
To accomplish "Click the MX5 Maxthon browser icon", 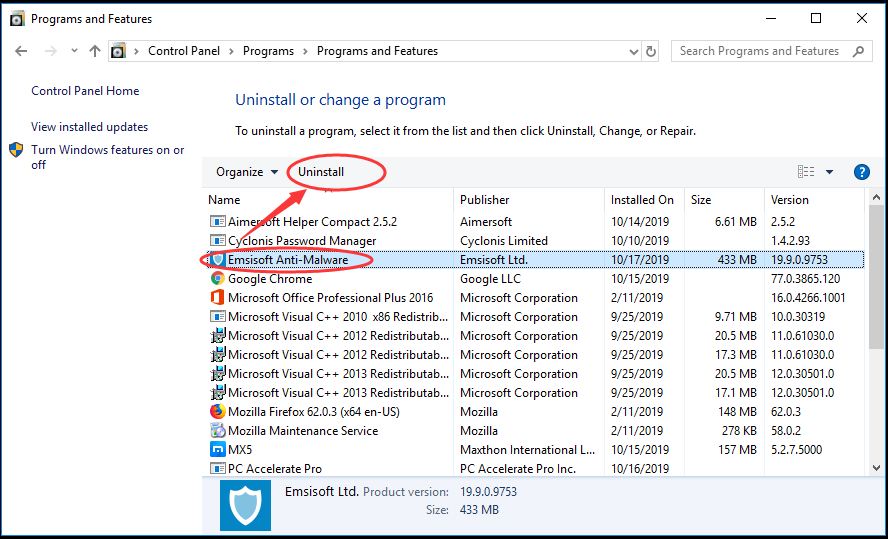I will coord(217,450).
